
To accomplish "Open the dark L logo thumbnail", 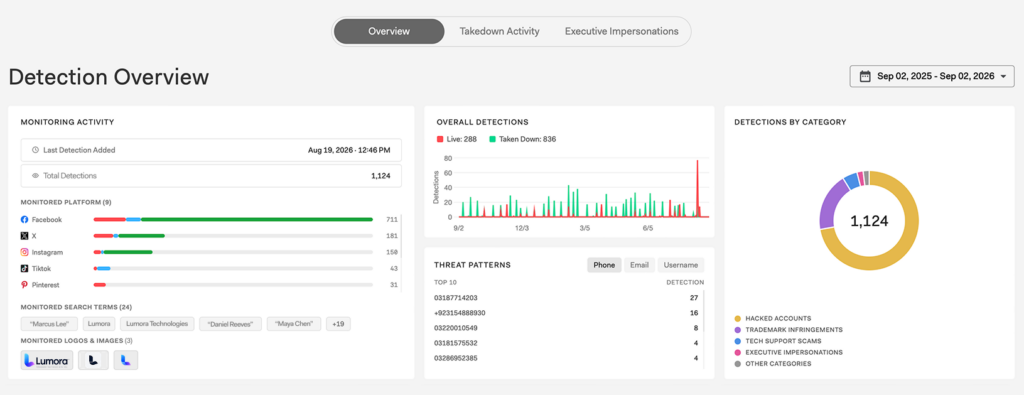I will click(93, 360).
